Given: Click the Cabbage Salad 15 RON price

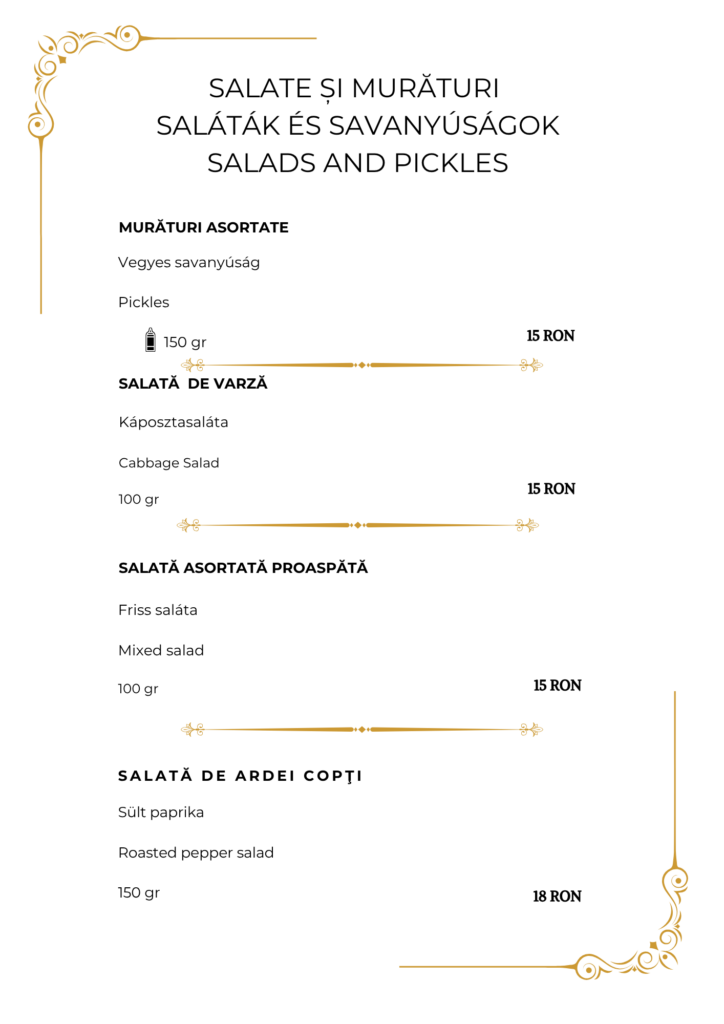Looking at the screenshot, I should (x=552, y=489).
